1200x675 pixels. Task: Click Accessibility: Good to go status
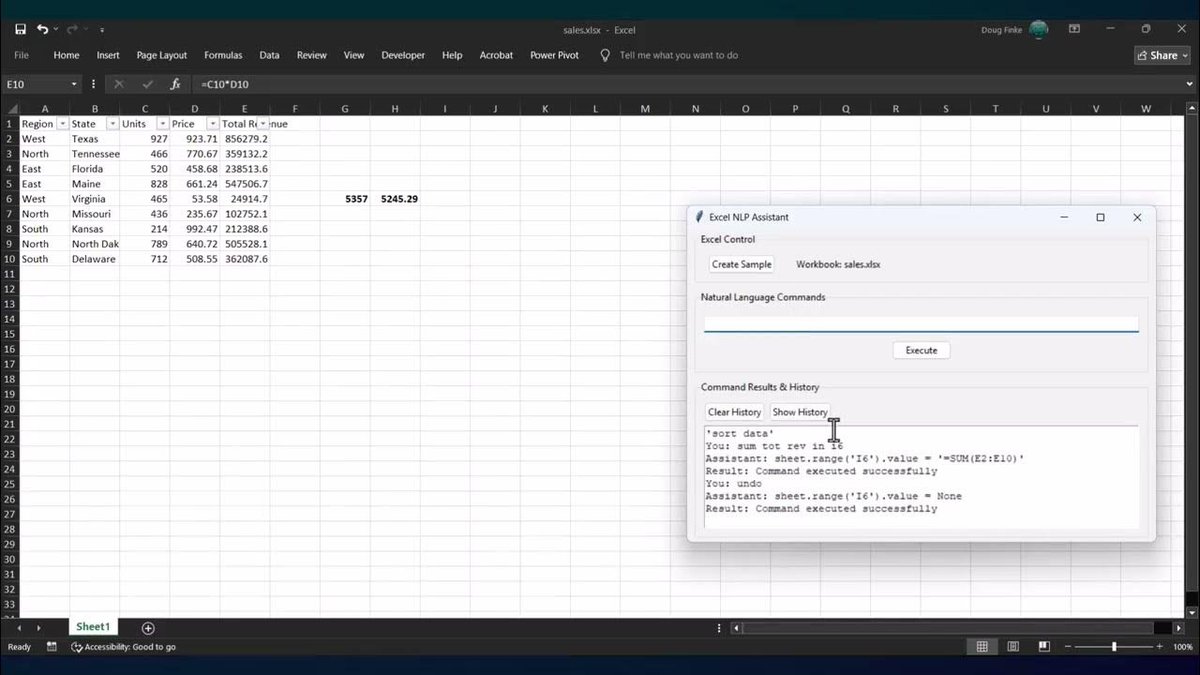coord(123,647)
